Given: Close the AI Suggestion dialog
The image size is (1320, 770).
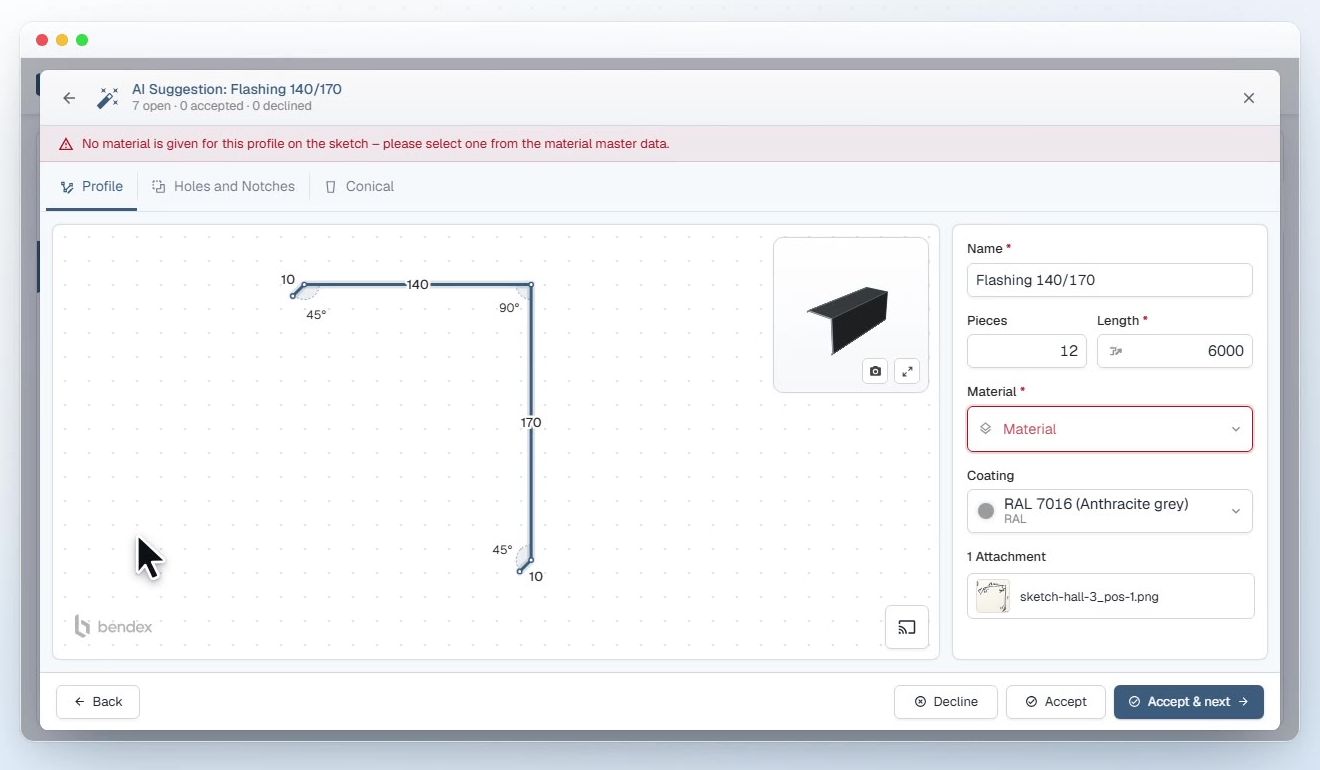Looking at the screenshot, I should tap(1249, 98).
